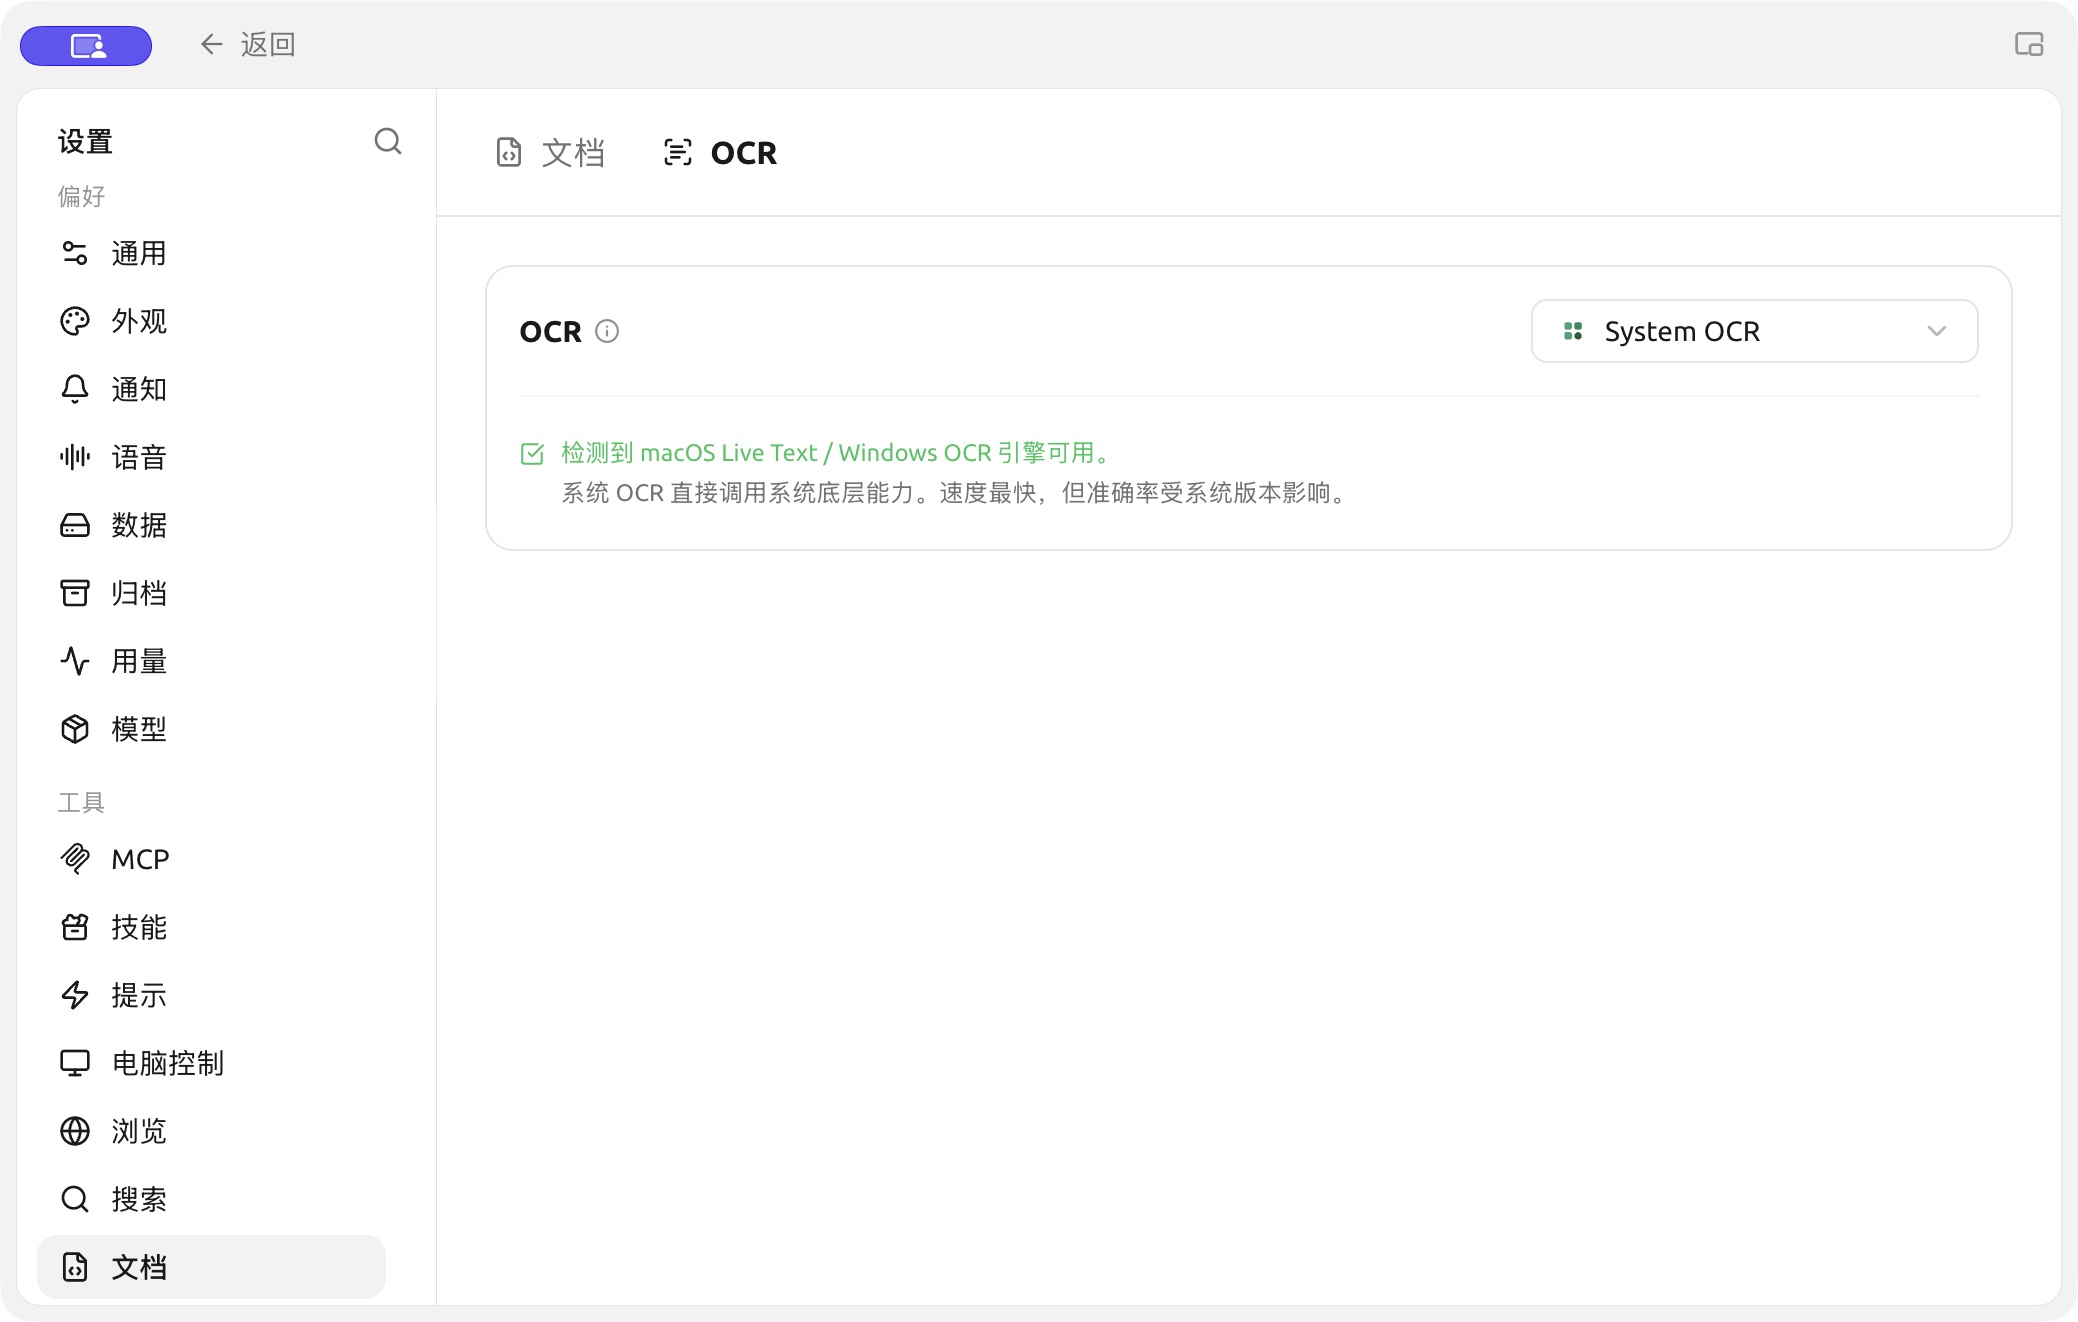Click the 工具 section label
Screen dimensions: 2078x1322
click(x=82, y=802)
